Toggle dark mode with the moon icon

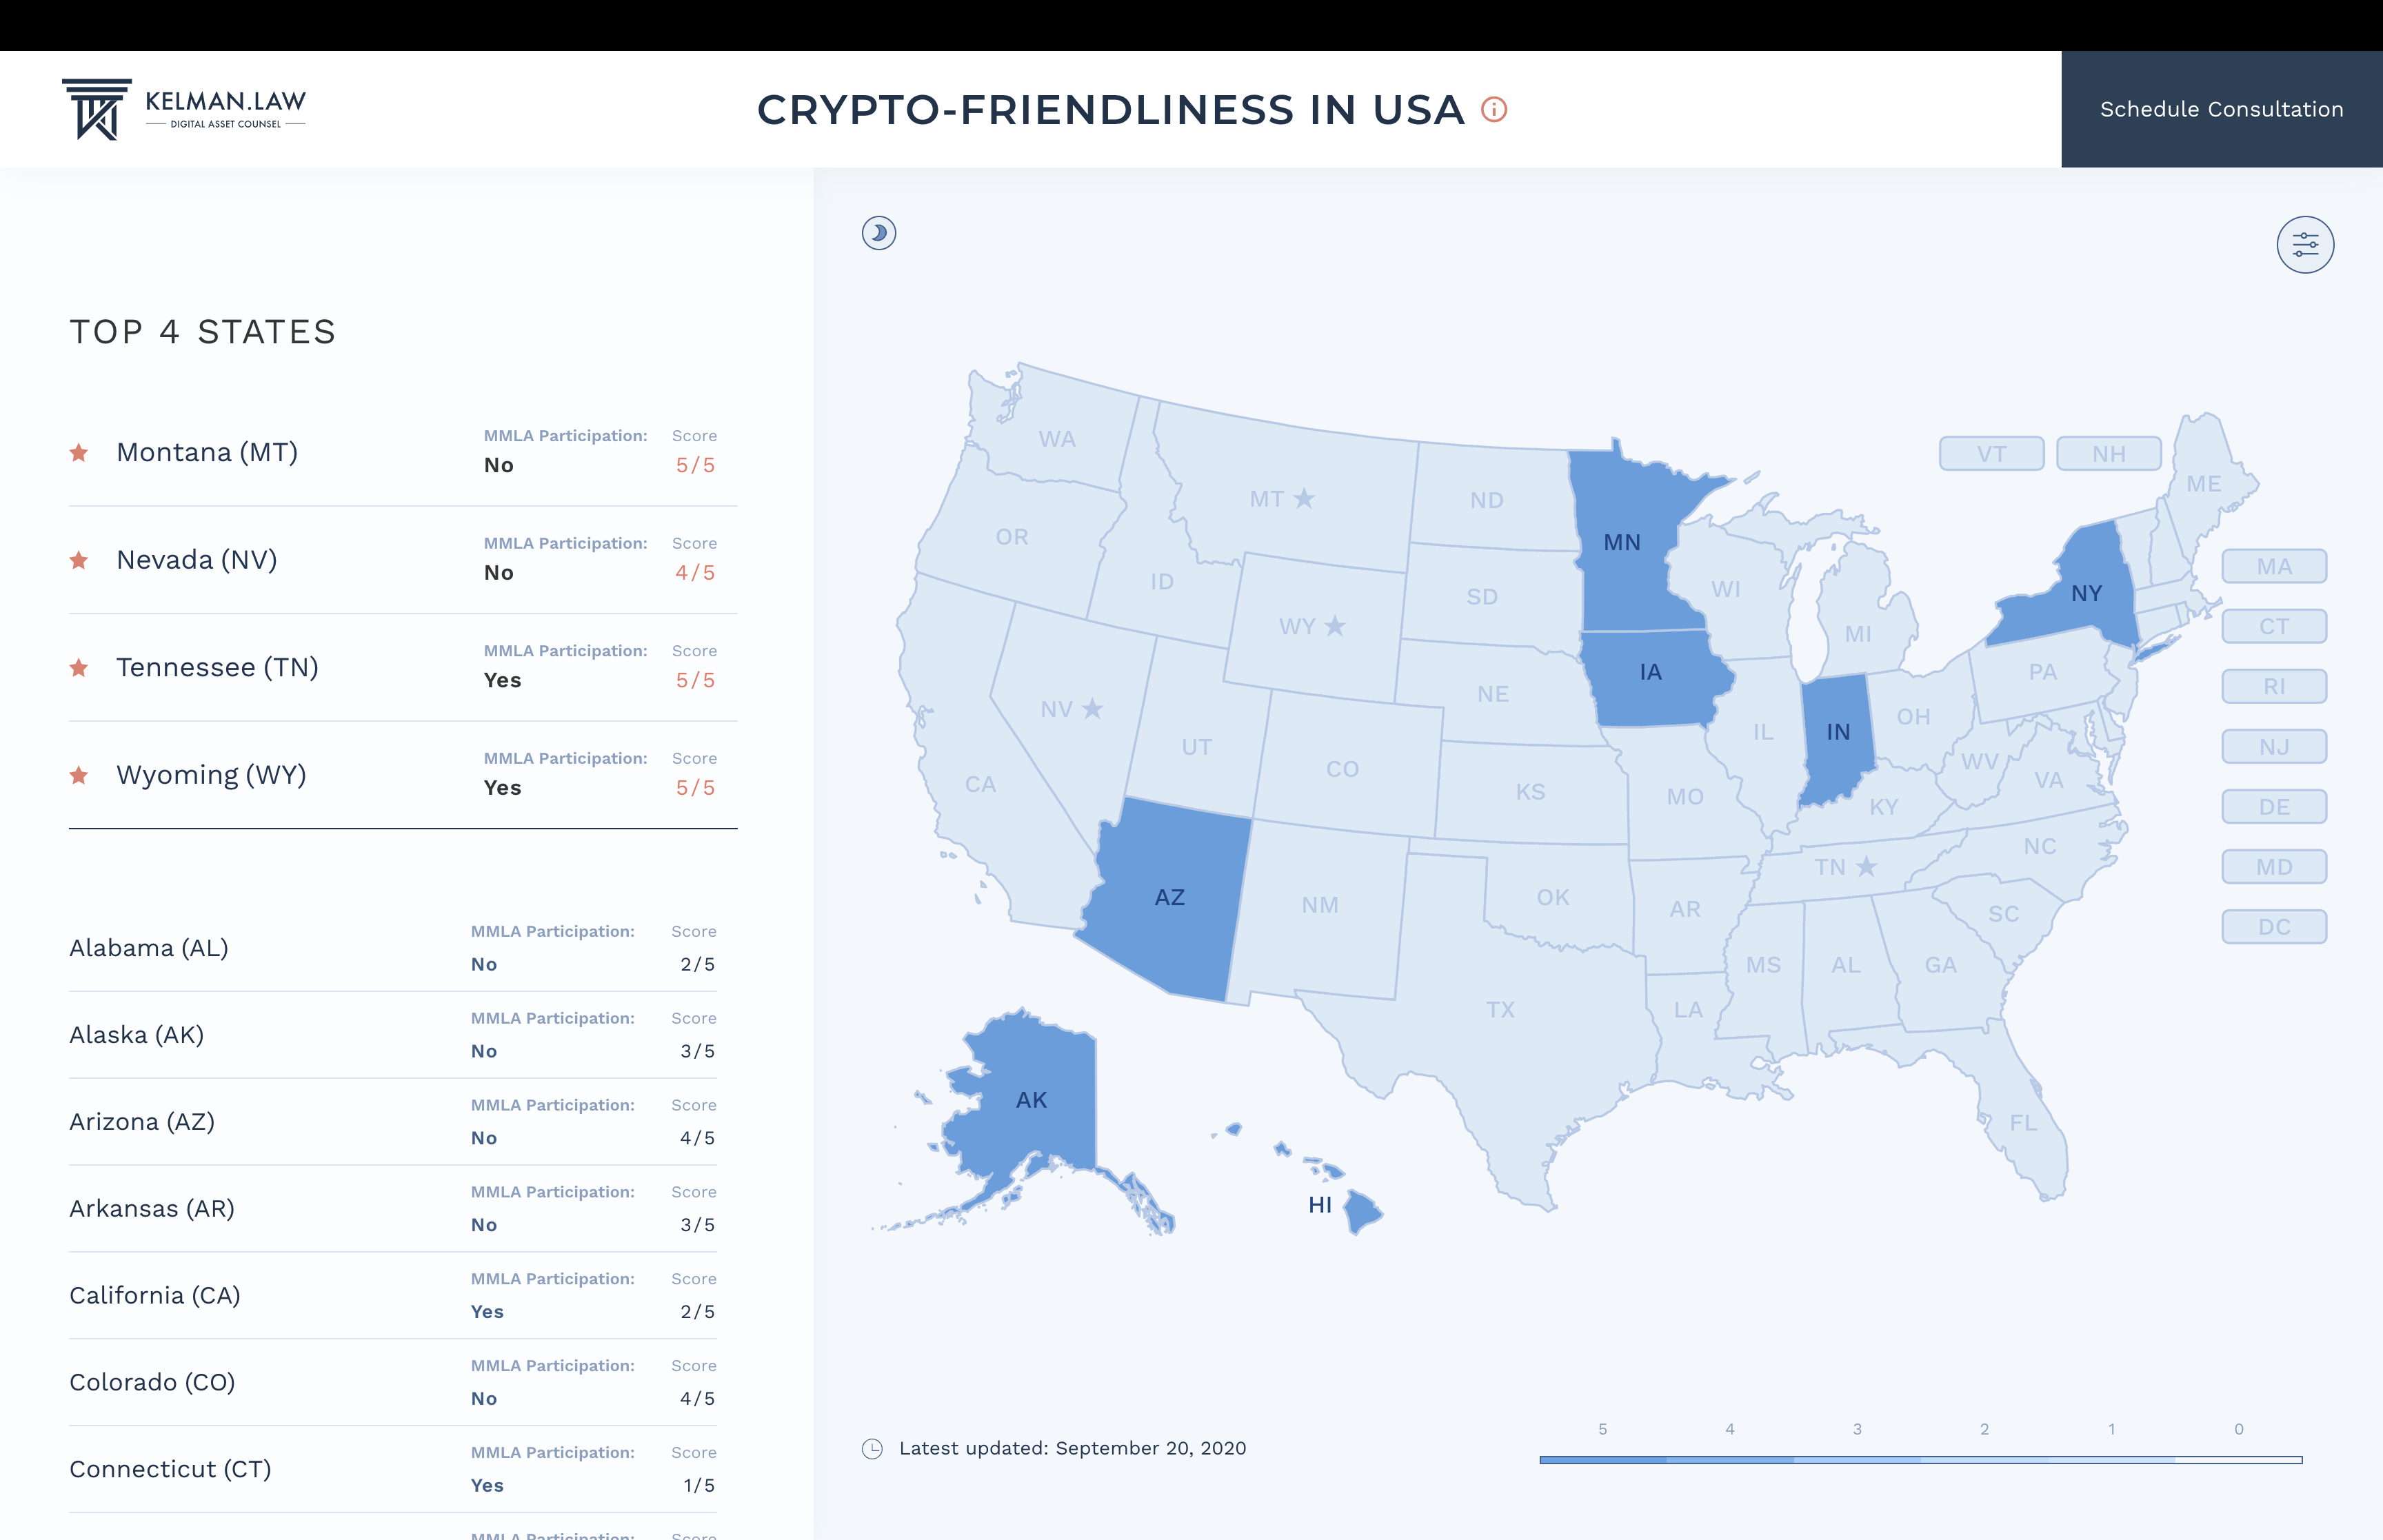pyautogui.click(x=878, y=233)
